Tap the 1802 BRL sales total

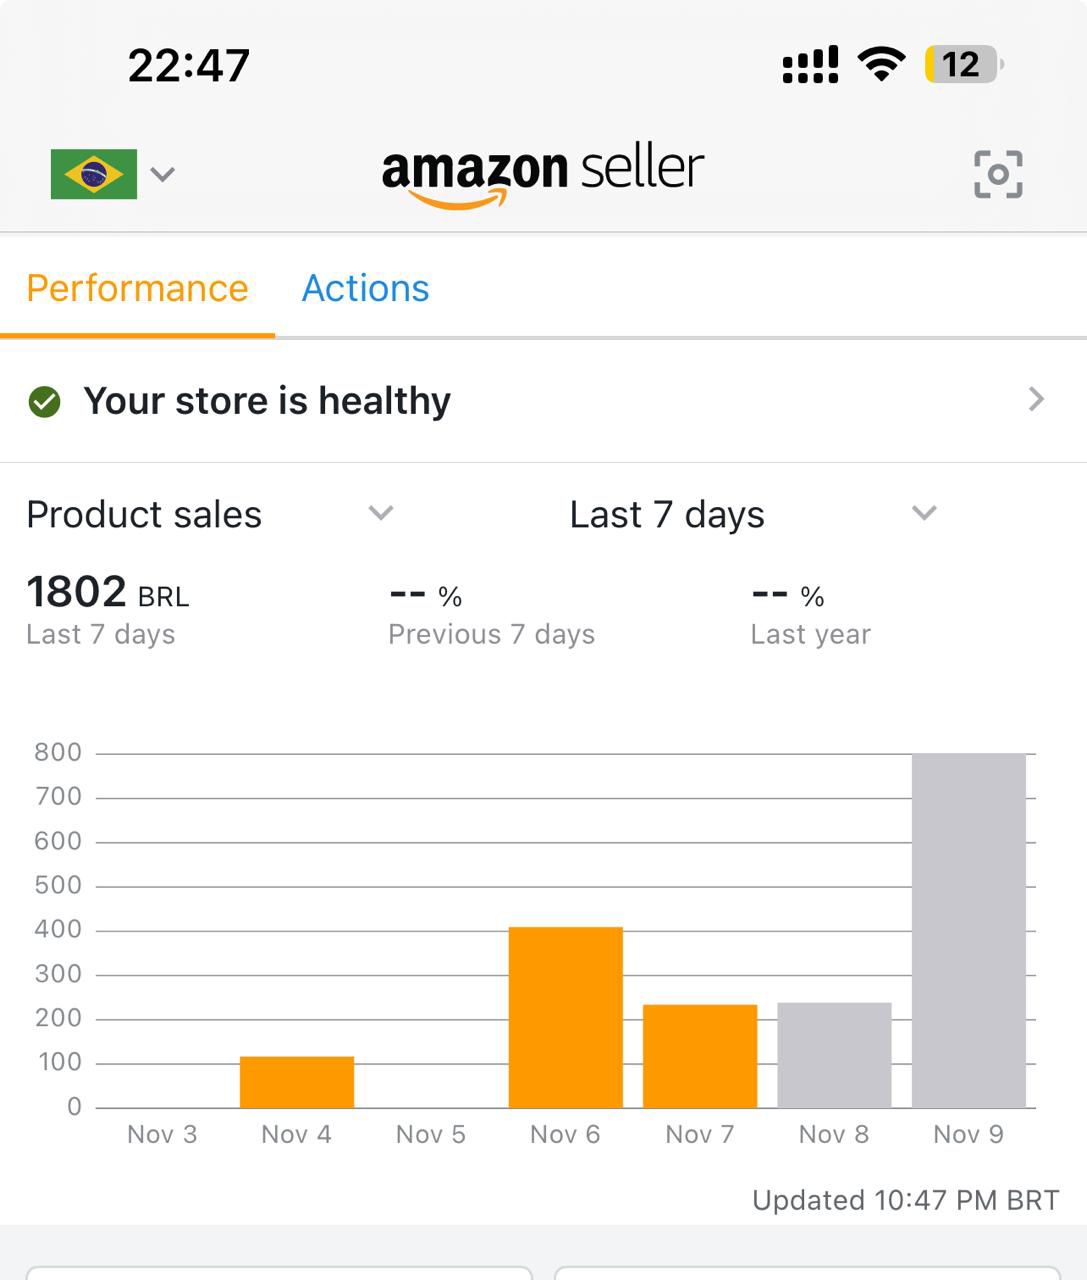pyautogui.click(x=107, y=593)
